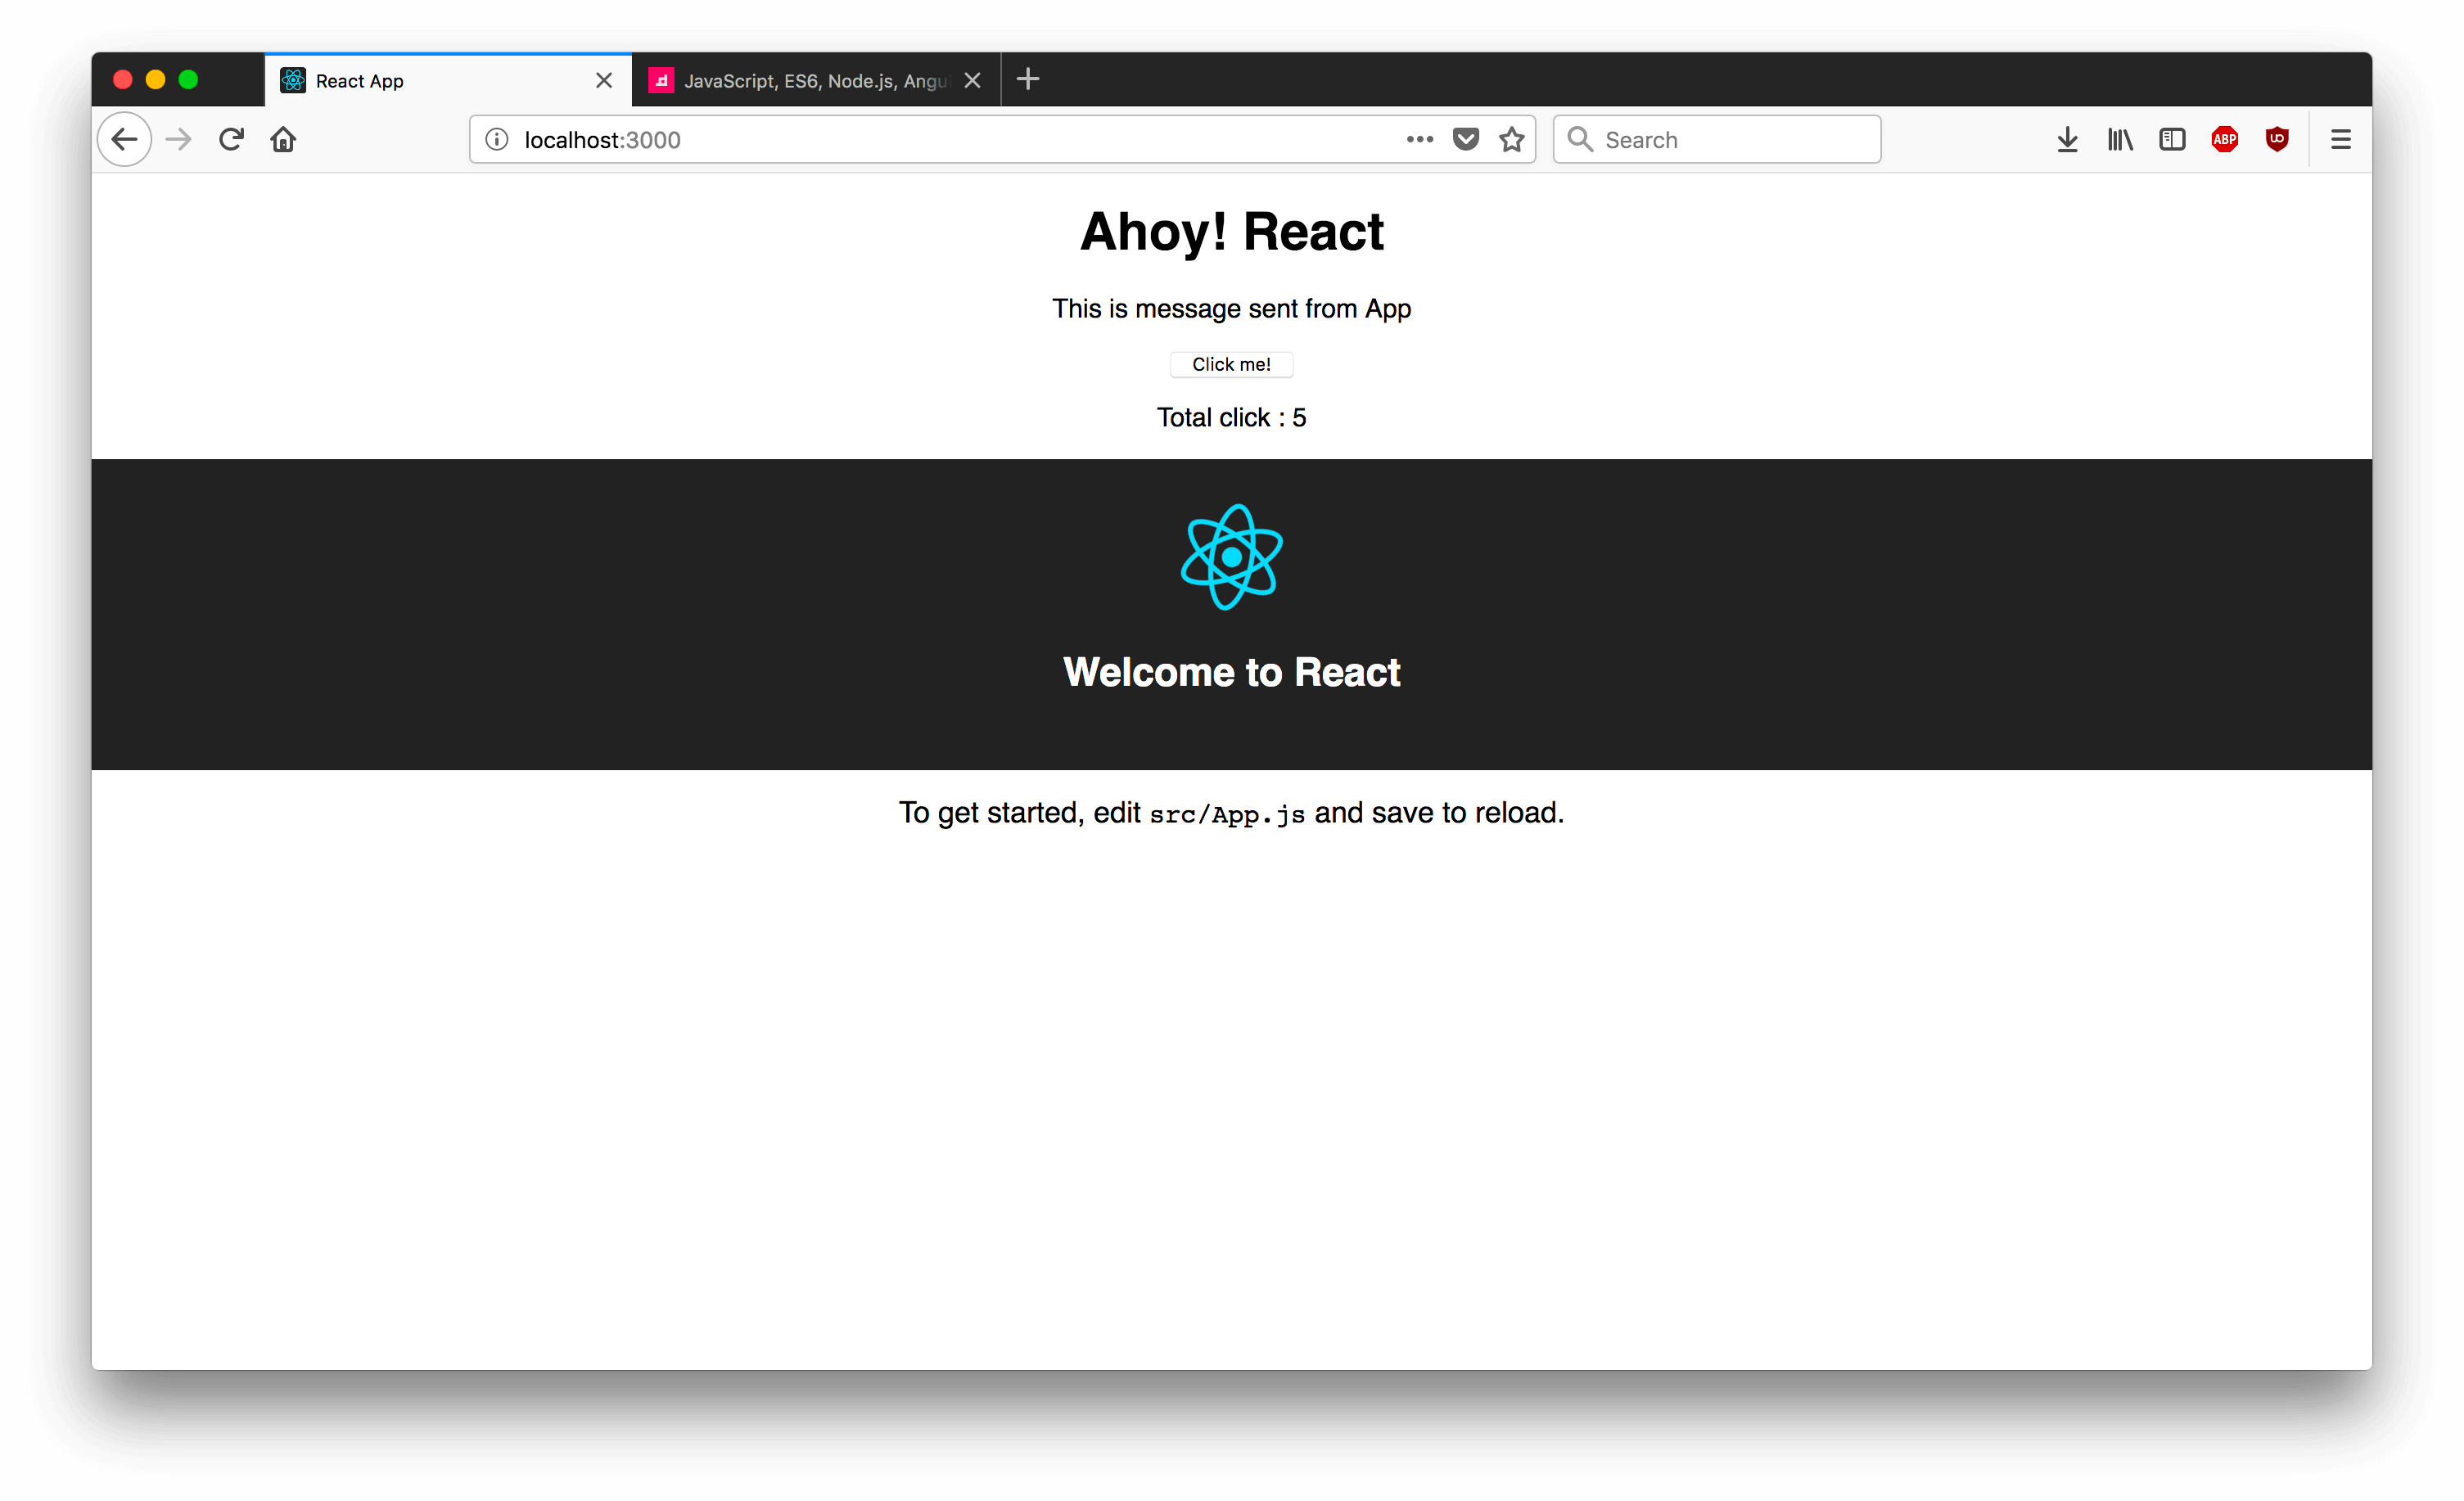The height and width of the screenshot is (1501, 2464).
Task: Bookmark this page with the star
Action: [1512, 139]
